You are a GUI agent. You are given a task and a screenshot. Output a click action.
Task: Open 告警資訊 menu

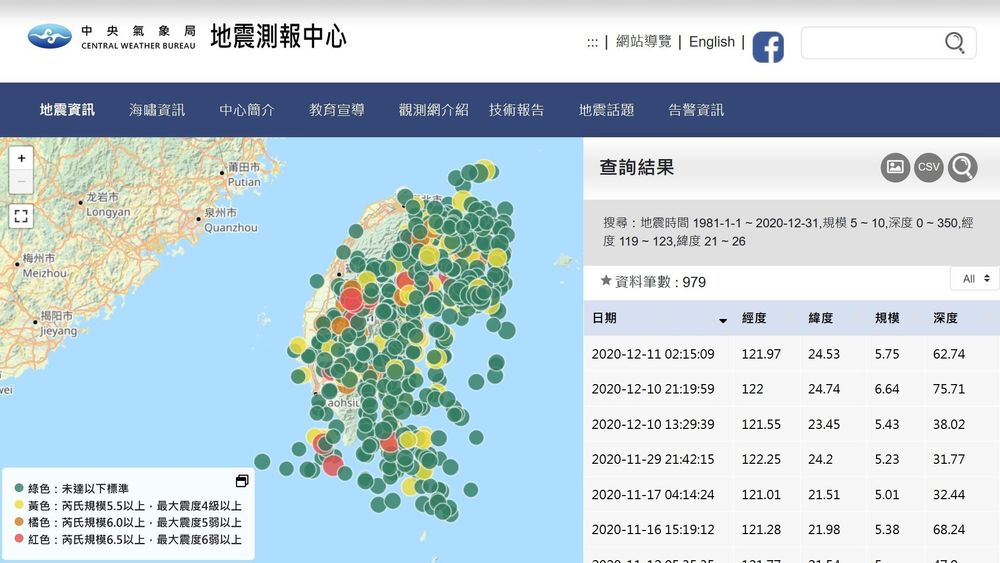point(696,110)
